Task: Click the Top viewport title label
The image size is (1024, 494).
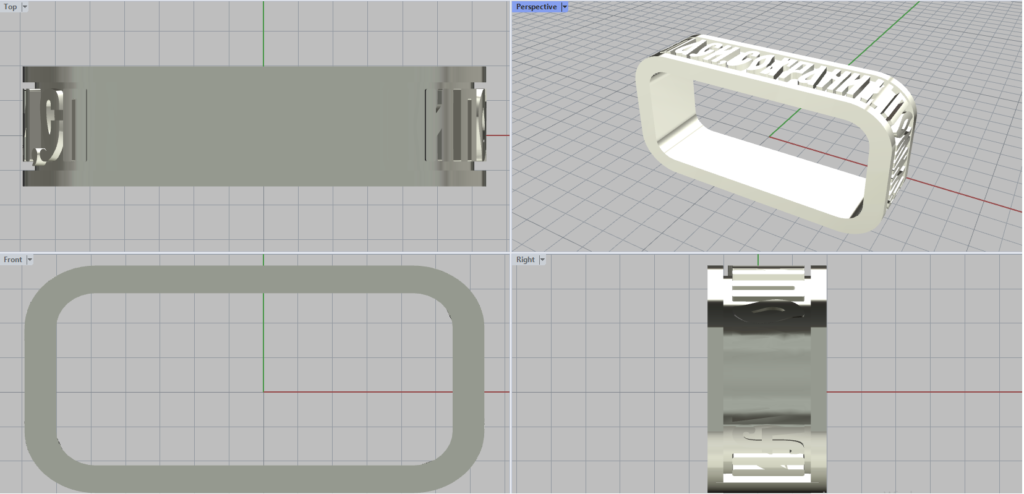Action: [10, 6]
